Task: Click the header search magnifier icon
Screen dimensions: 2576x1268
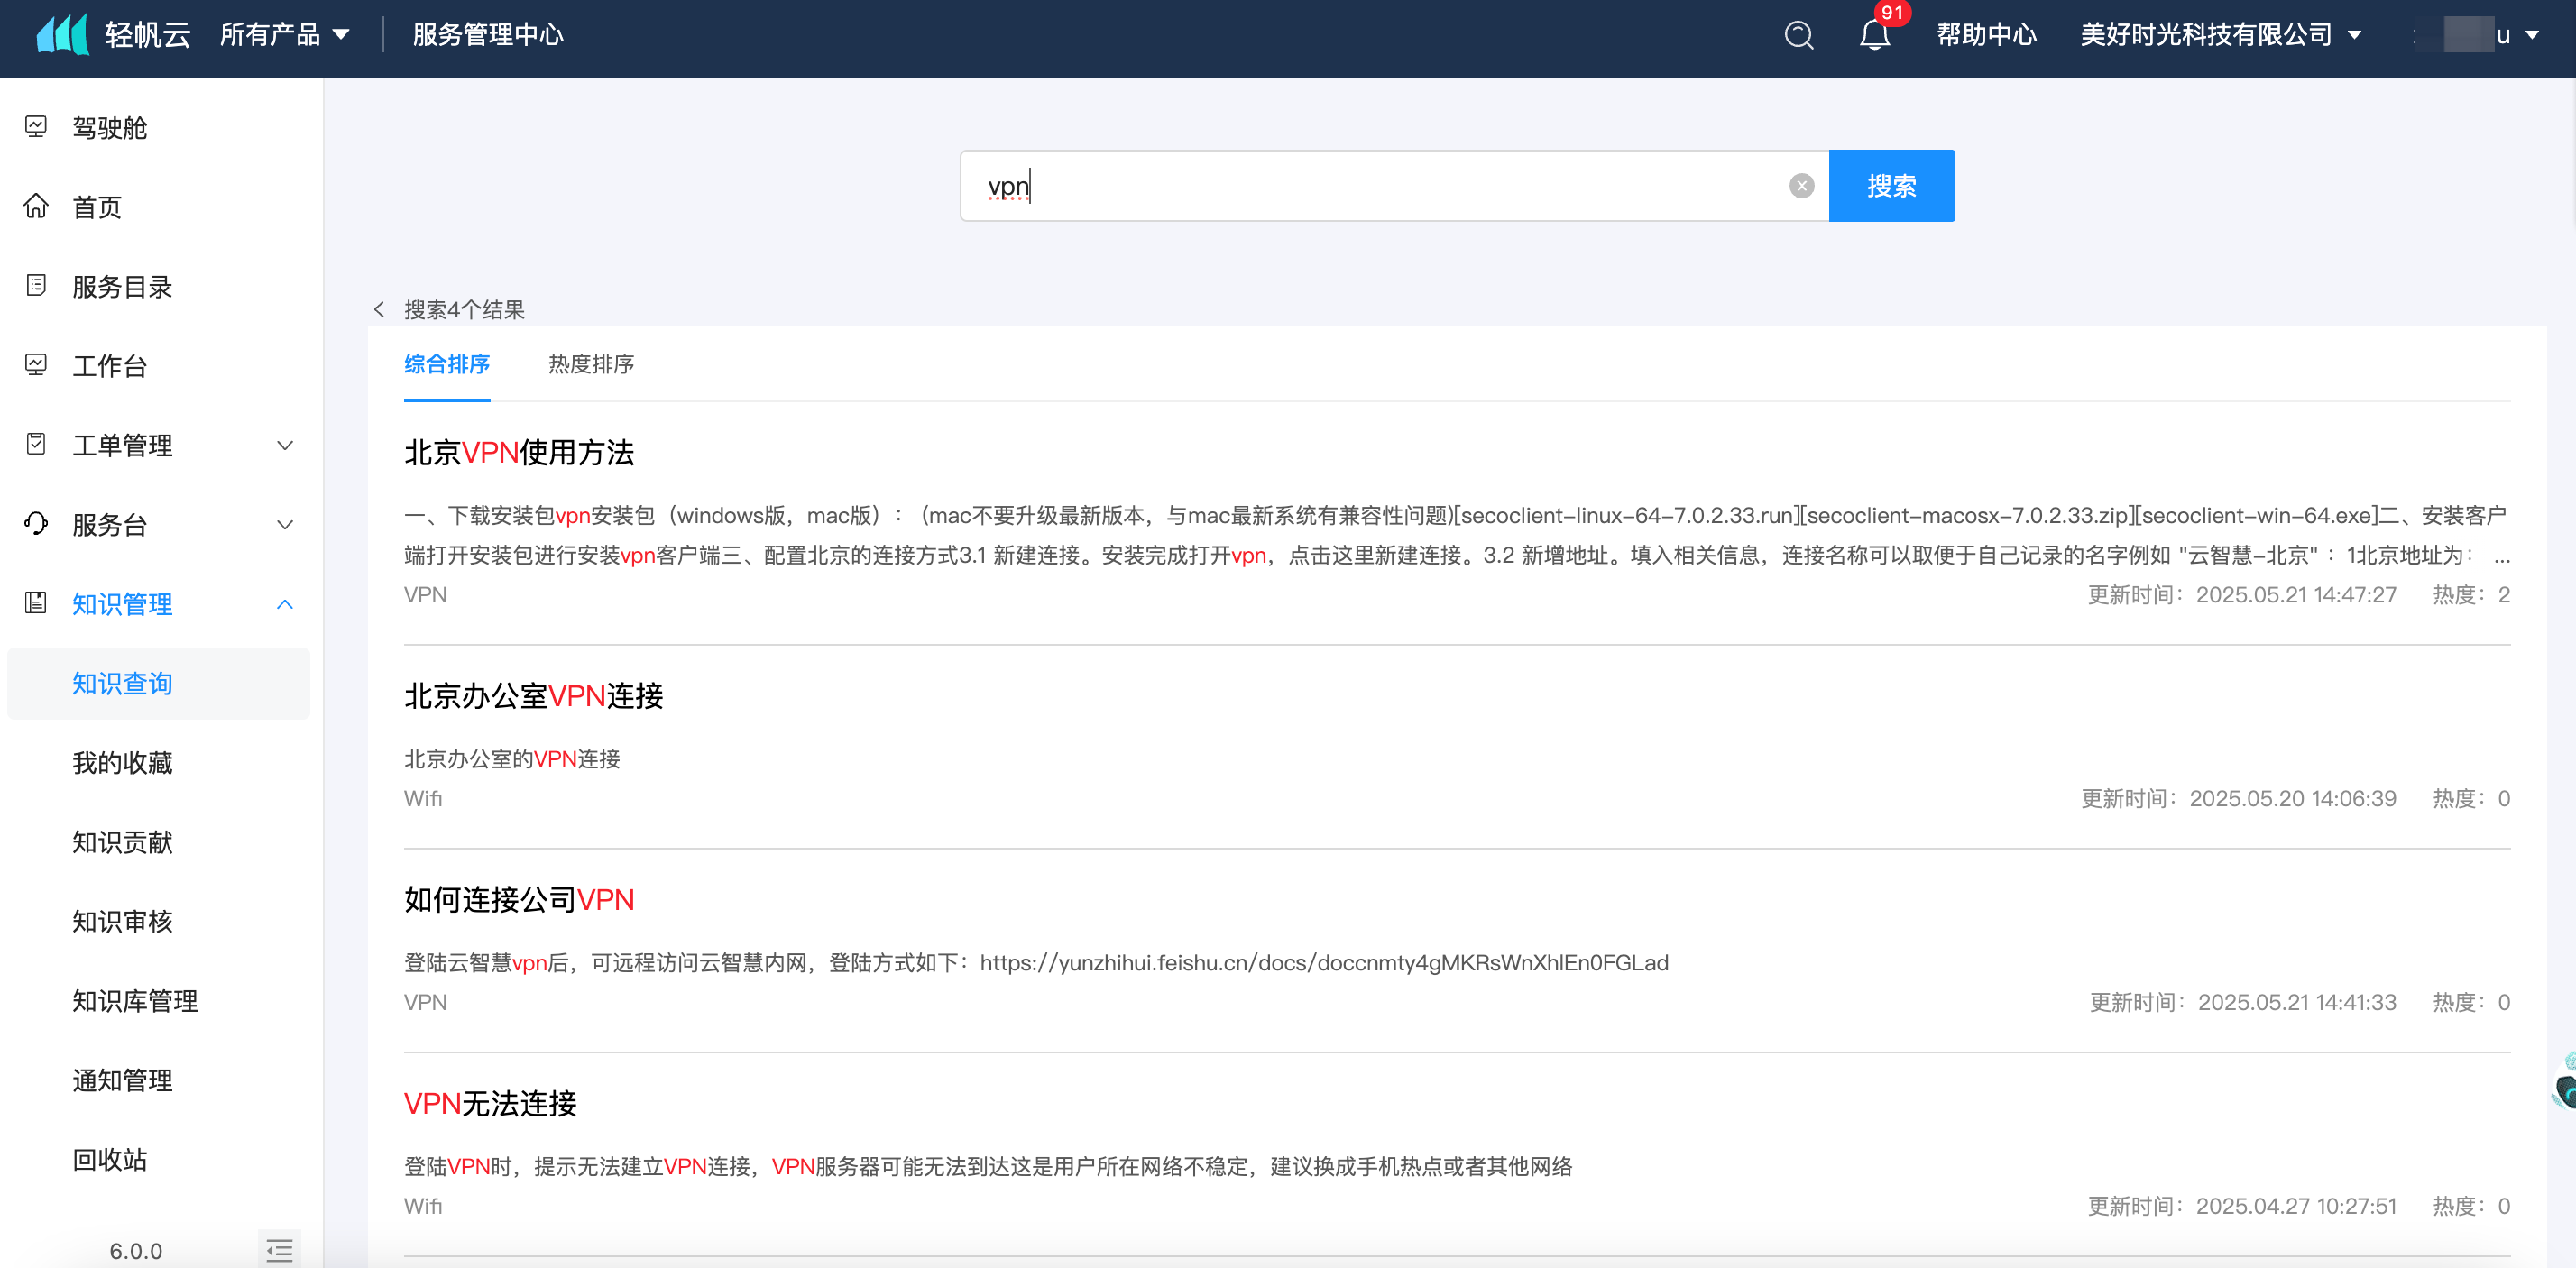Action: (x=1798, y=35)
